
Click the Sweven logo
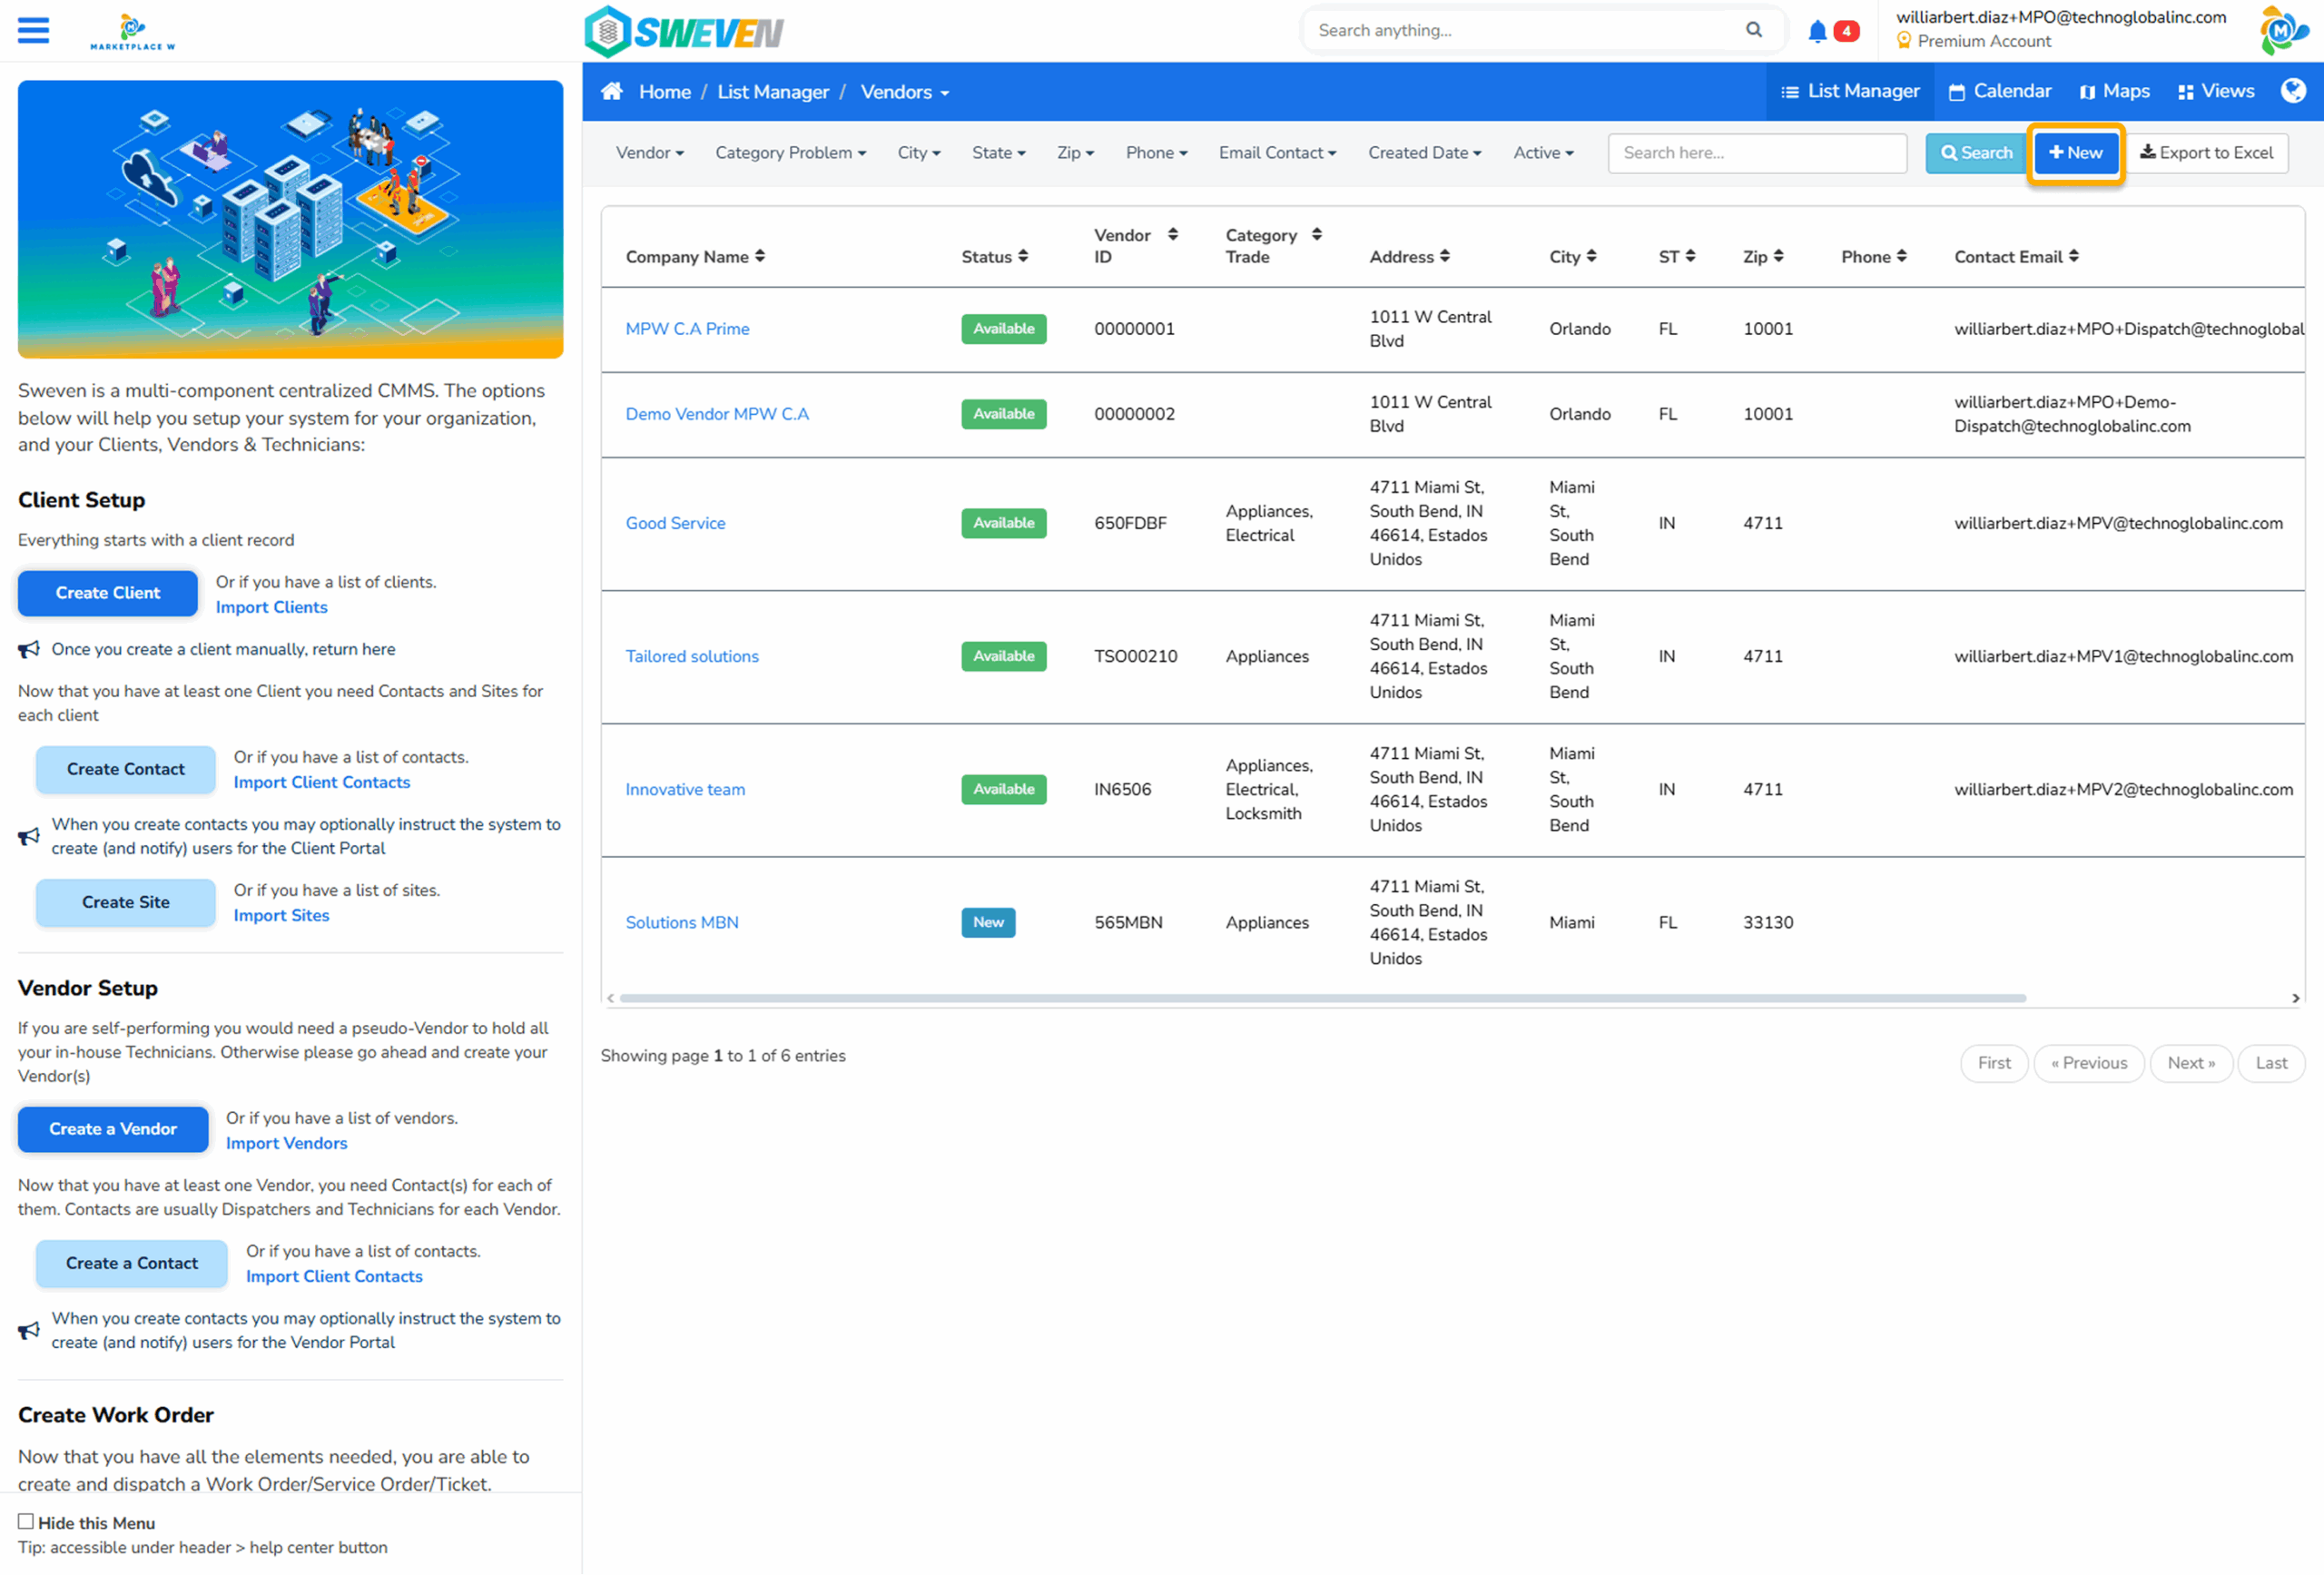click(x=685, y=32)
